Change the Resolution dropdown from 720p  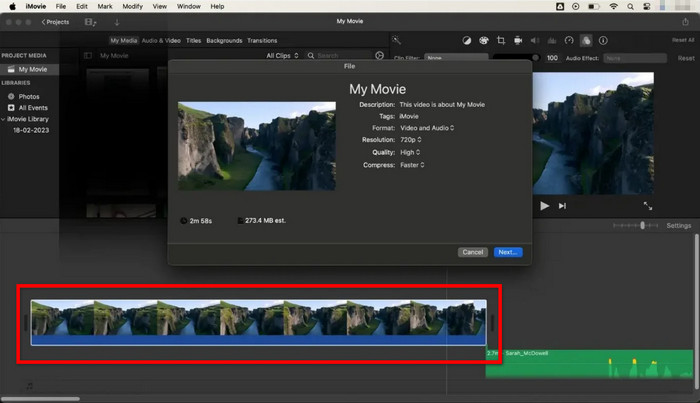click(x=411, y=139)
